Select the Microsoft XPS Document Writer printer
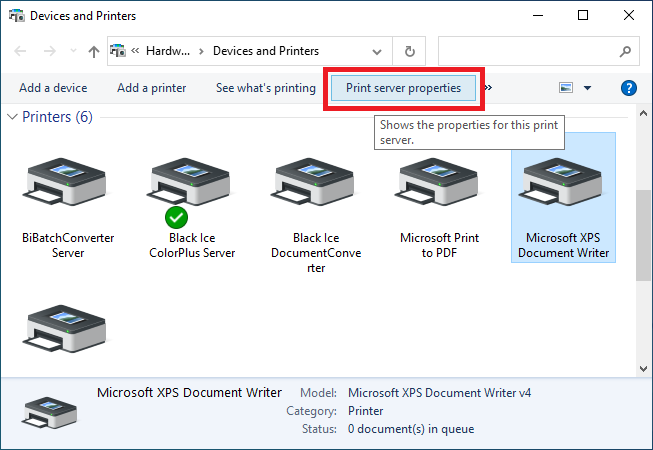The image size is (653, 450). (x=563, y=198)
